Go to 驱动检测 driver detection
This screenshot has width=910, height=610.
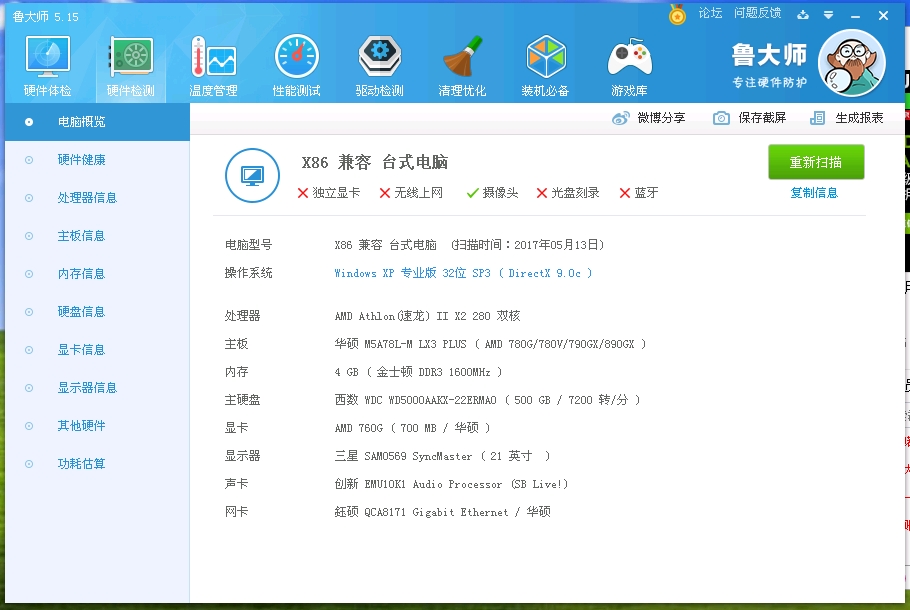pos(379,66)
